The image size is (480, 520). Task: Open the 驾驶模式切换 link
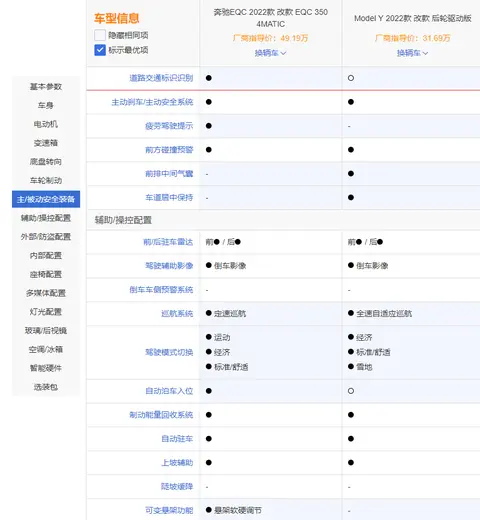coord(169,352)
